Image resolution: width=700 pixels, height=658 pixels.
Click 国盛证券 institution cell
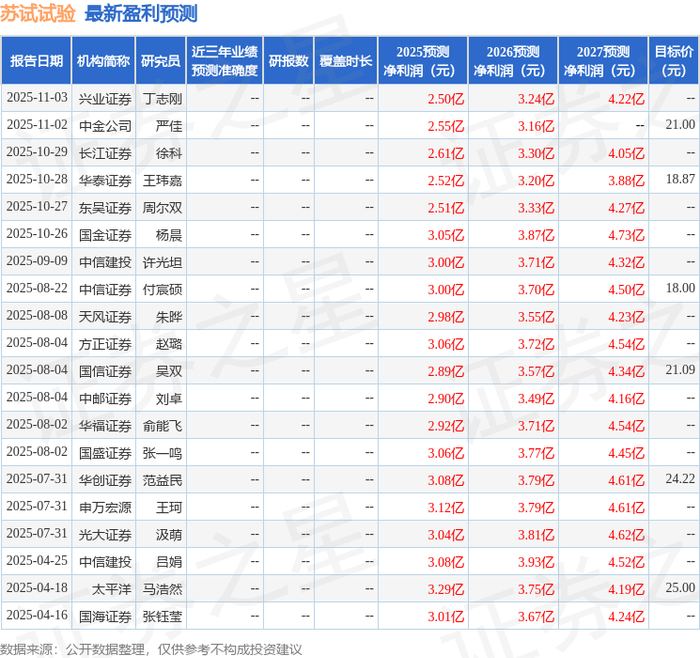(x=105, y=453)
